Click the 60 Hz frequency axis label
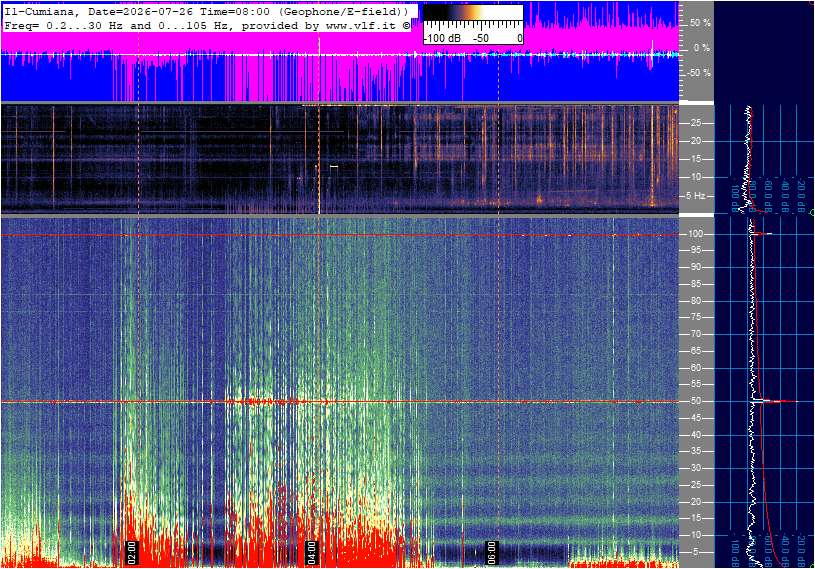This screenshot has height=569, width=815. 695,368
